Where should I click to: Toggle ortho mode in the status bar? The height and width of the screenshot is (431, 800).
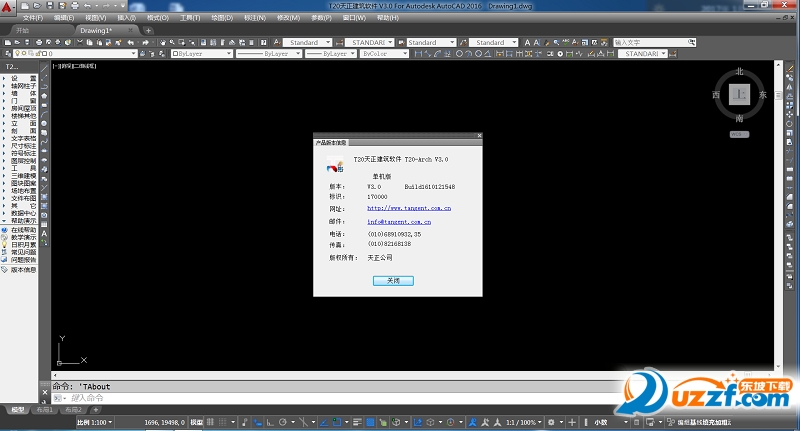tap(269, 422)
